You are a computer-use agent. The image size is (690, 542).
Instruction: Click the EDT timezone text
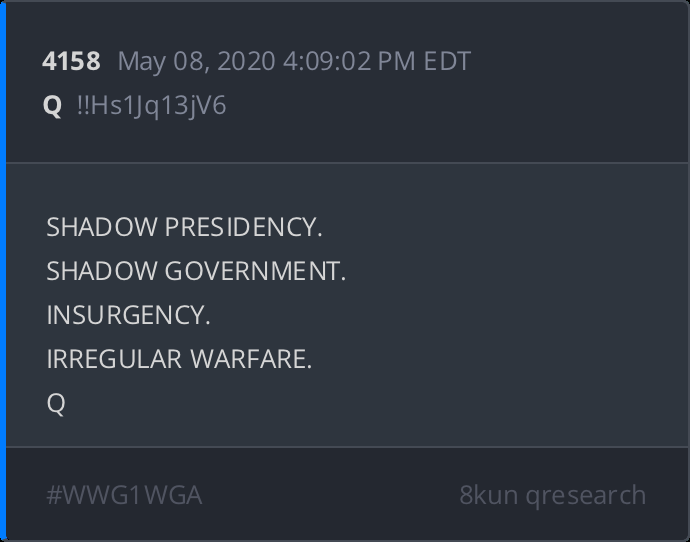click(447, 61)
